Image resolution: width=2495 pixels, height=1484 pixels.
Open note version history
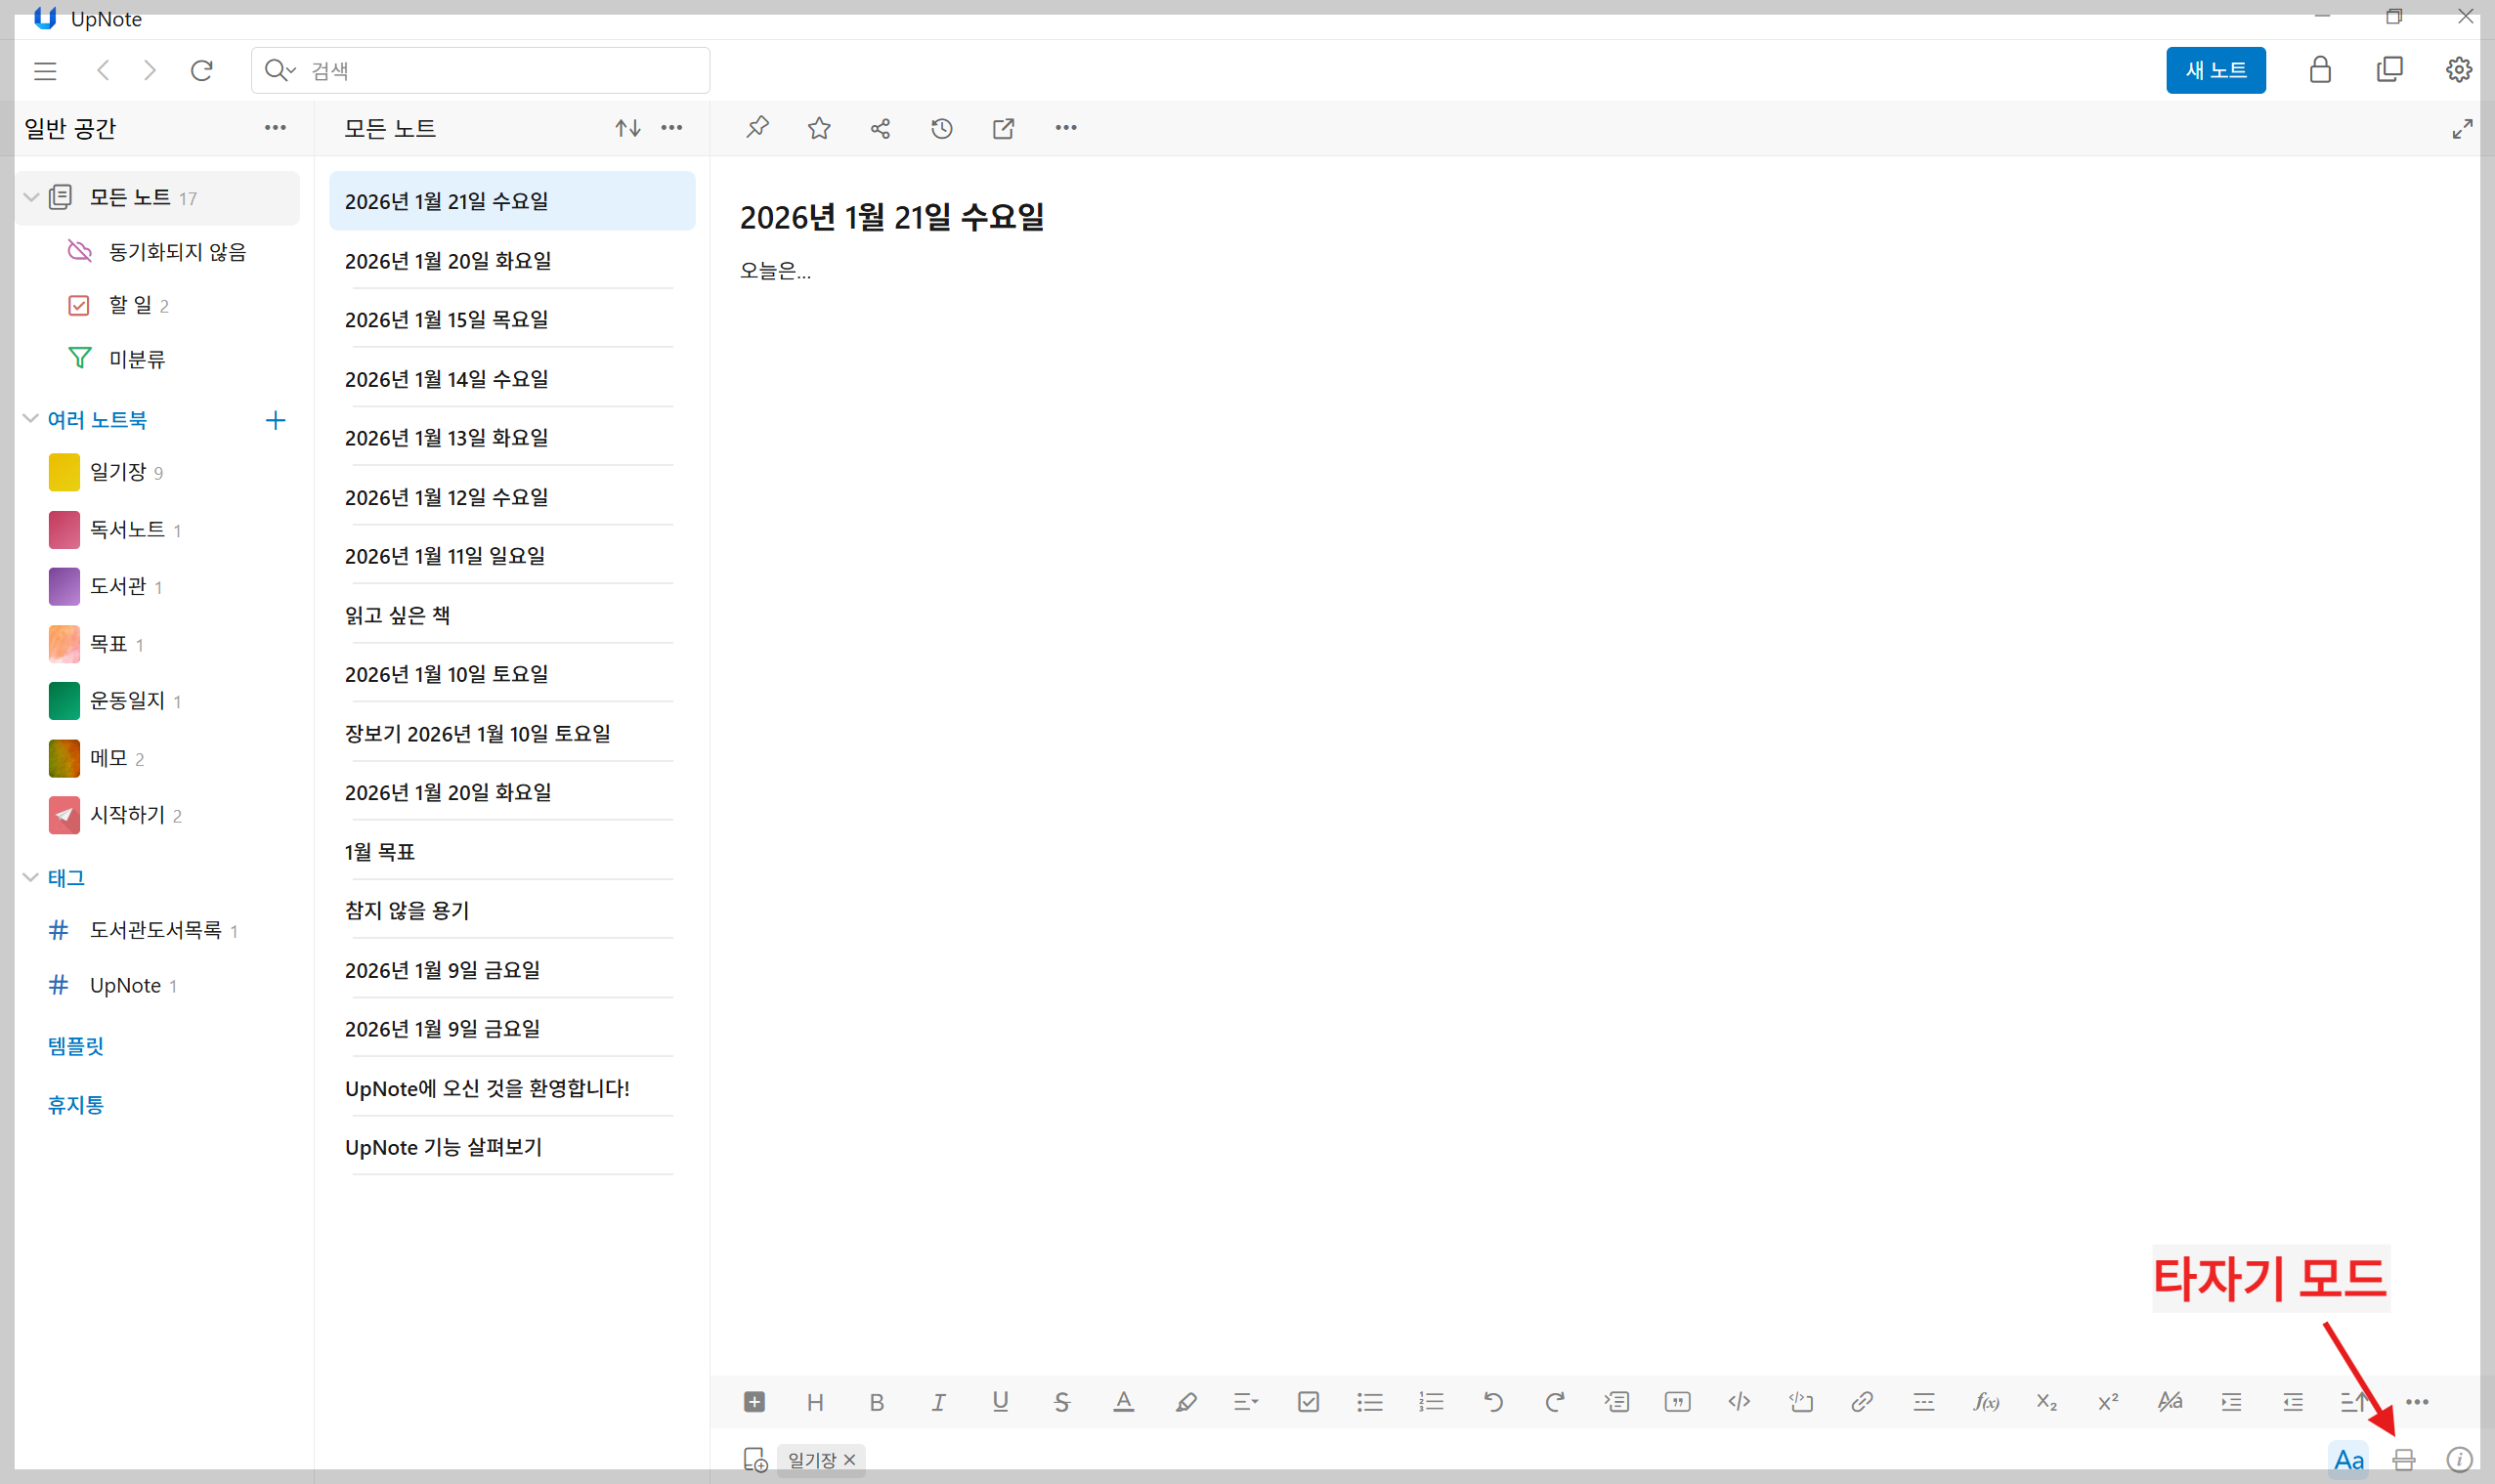(941, 128)
